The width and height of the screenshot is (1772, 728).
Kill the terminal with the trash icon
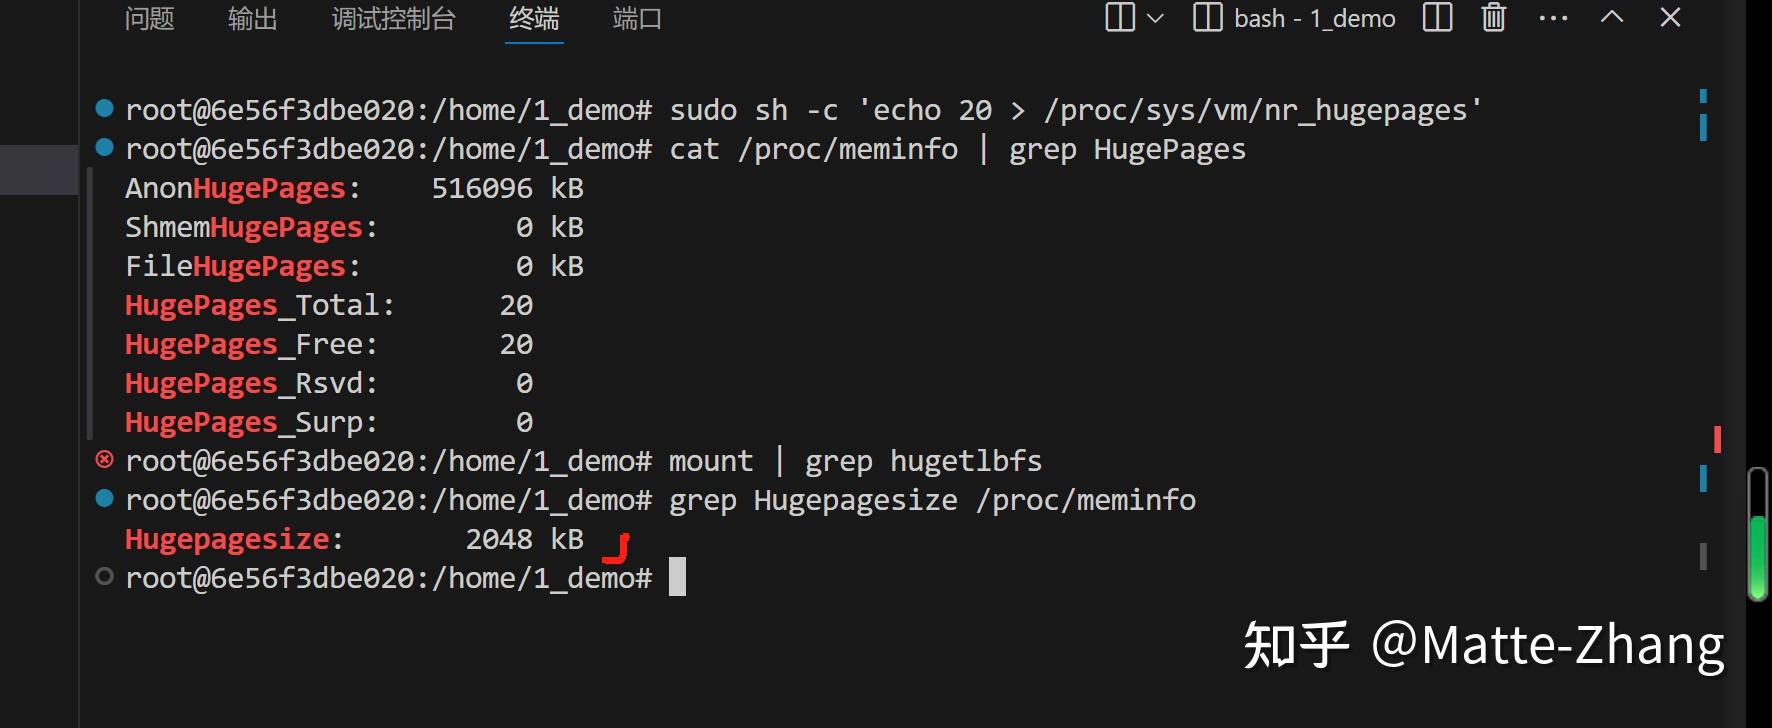[1493, 18]
